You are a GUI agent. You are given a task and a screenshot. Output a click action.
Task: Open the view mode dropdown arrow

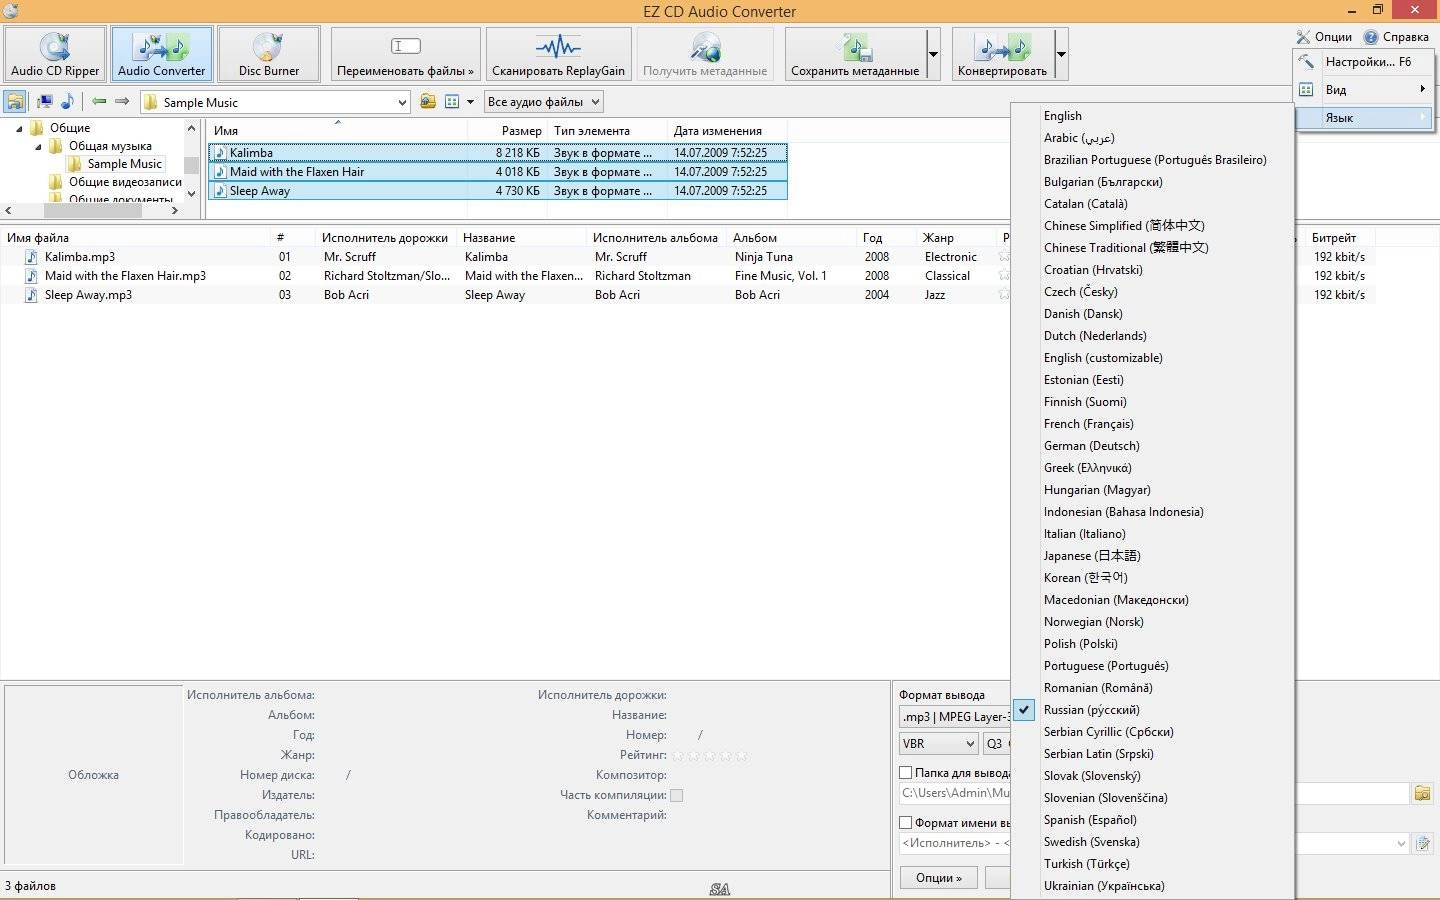[470, 102]
